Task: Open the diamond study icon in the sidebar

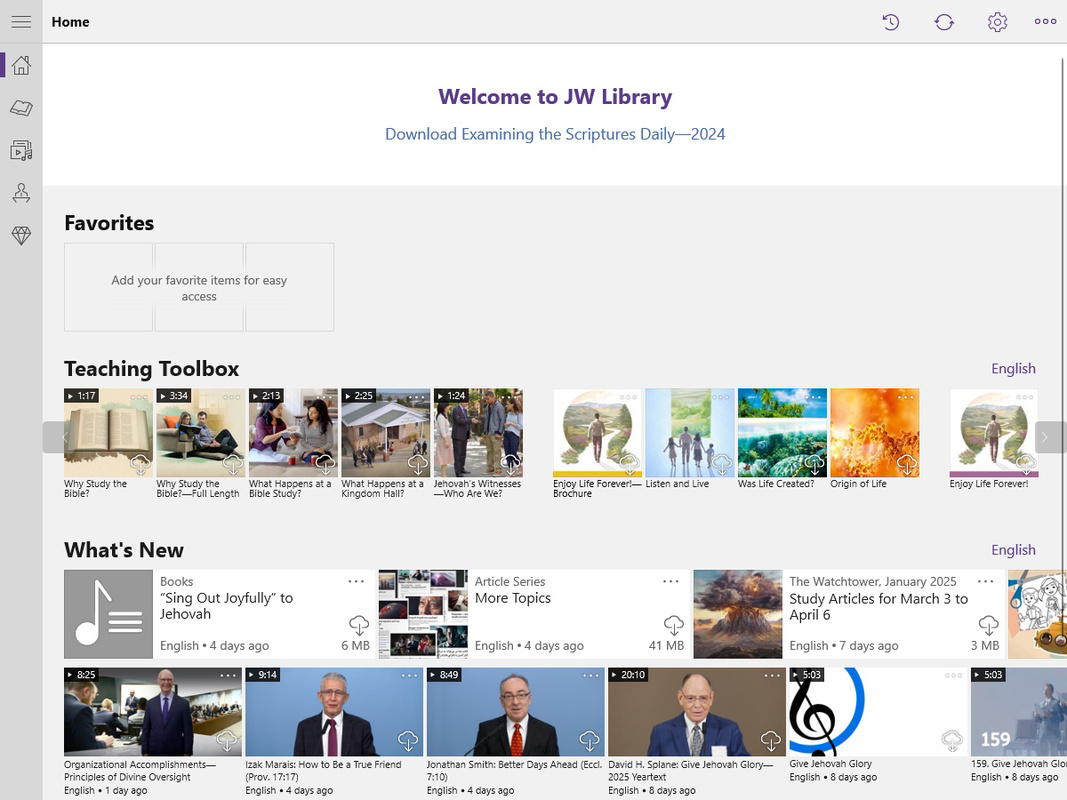Action: click(x=20, y=235)
